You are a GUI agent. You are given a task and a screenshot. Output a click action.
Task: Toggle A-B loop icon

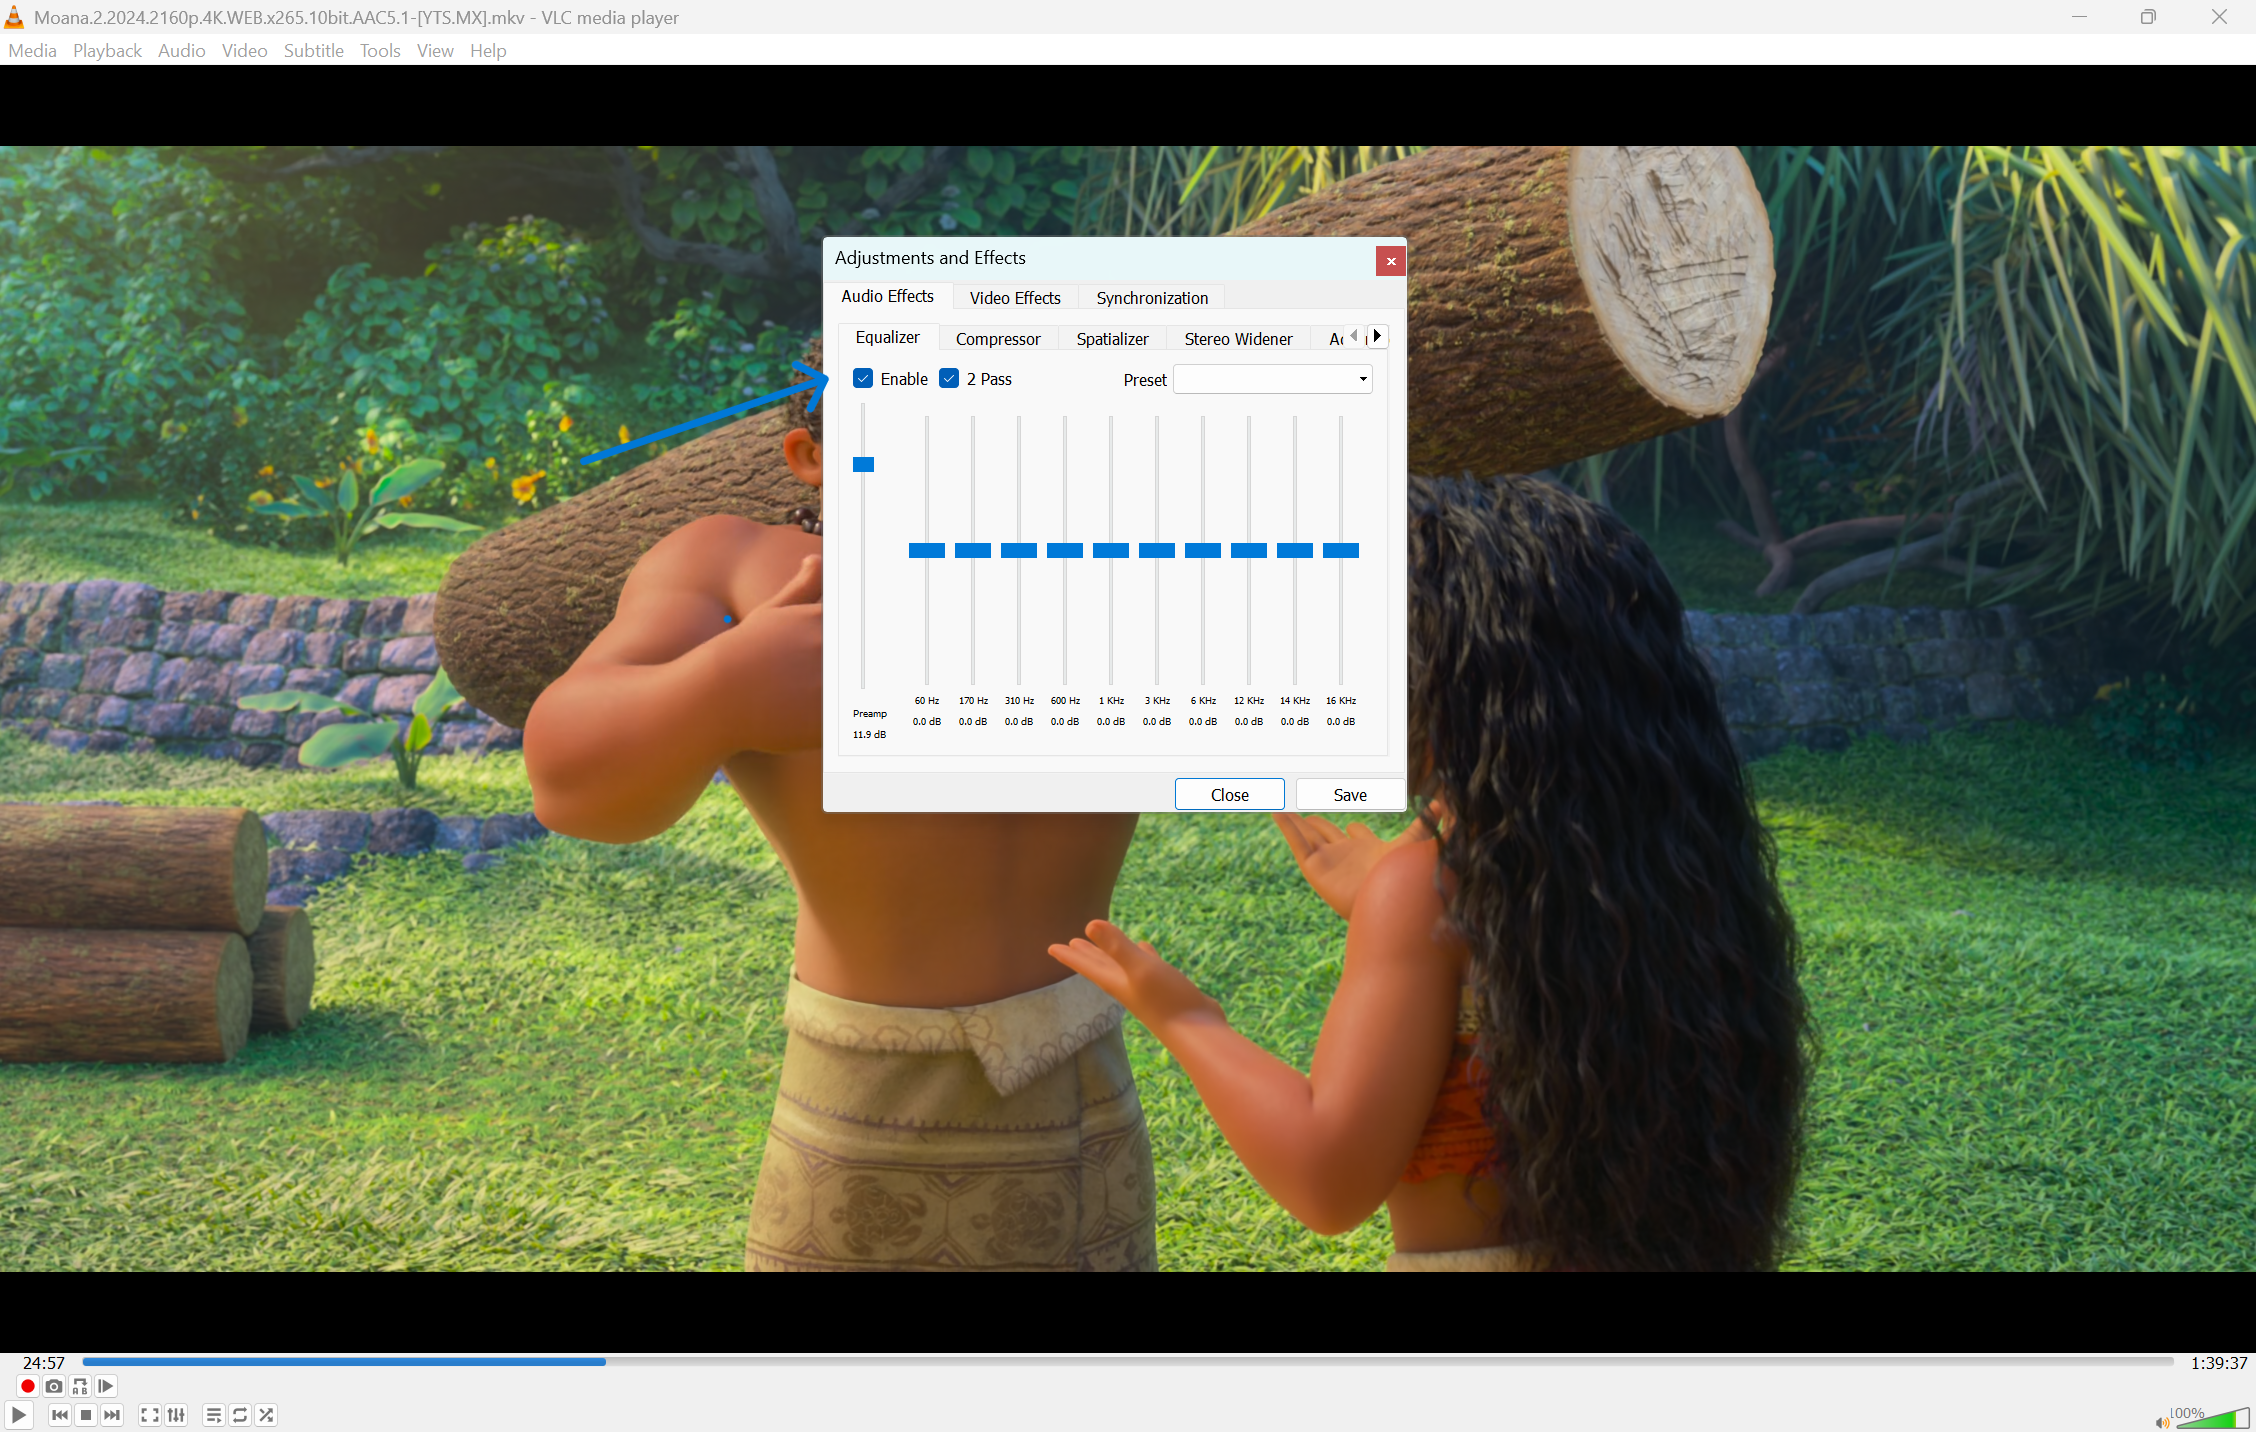click(x=80, y=1386)
